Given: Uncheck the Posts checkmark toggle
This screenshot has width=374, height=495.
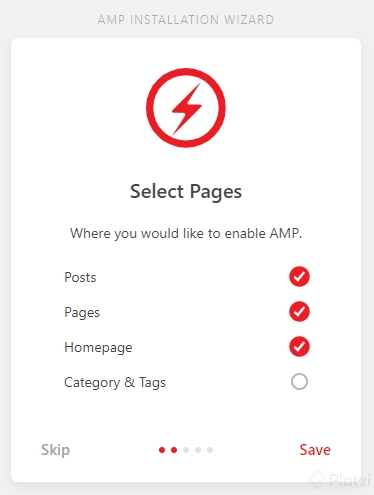Looking at the screenshot, I should pyautogui.click(x=299, y=277).
